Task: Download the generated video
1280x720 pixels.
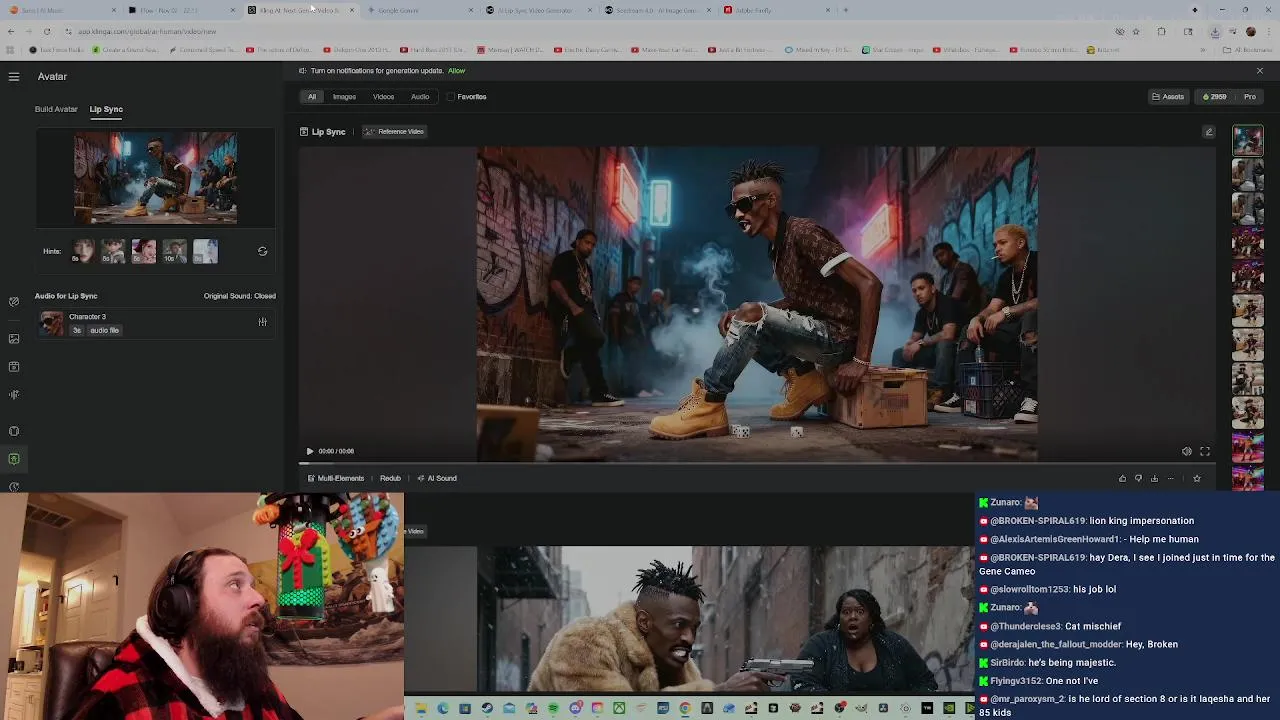Action: pyautogui.click(x=1154, y=479)
